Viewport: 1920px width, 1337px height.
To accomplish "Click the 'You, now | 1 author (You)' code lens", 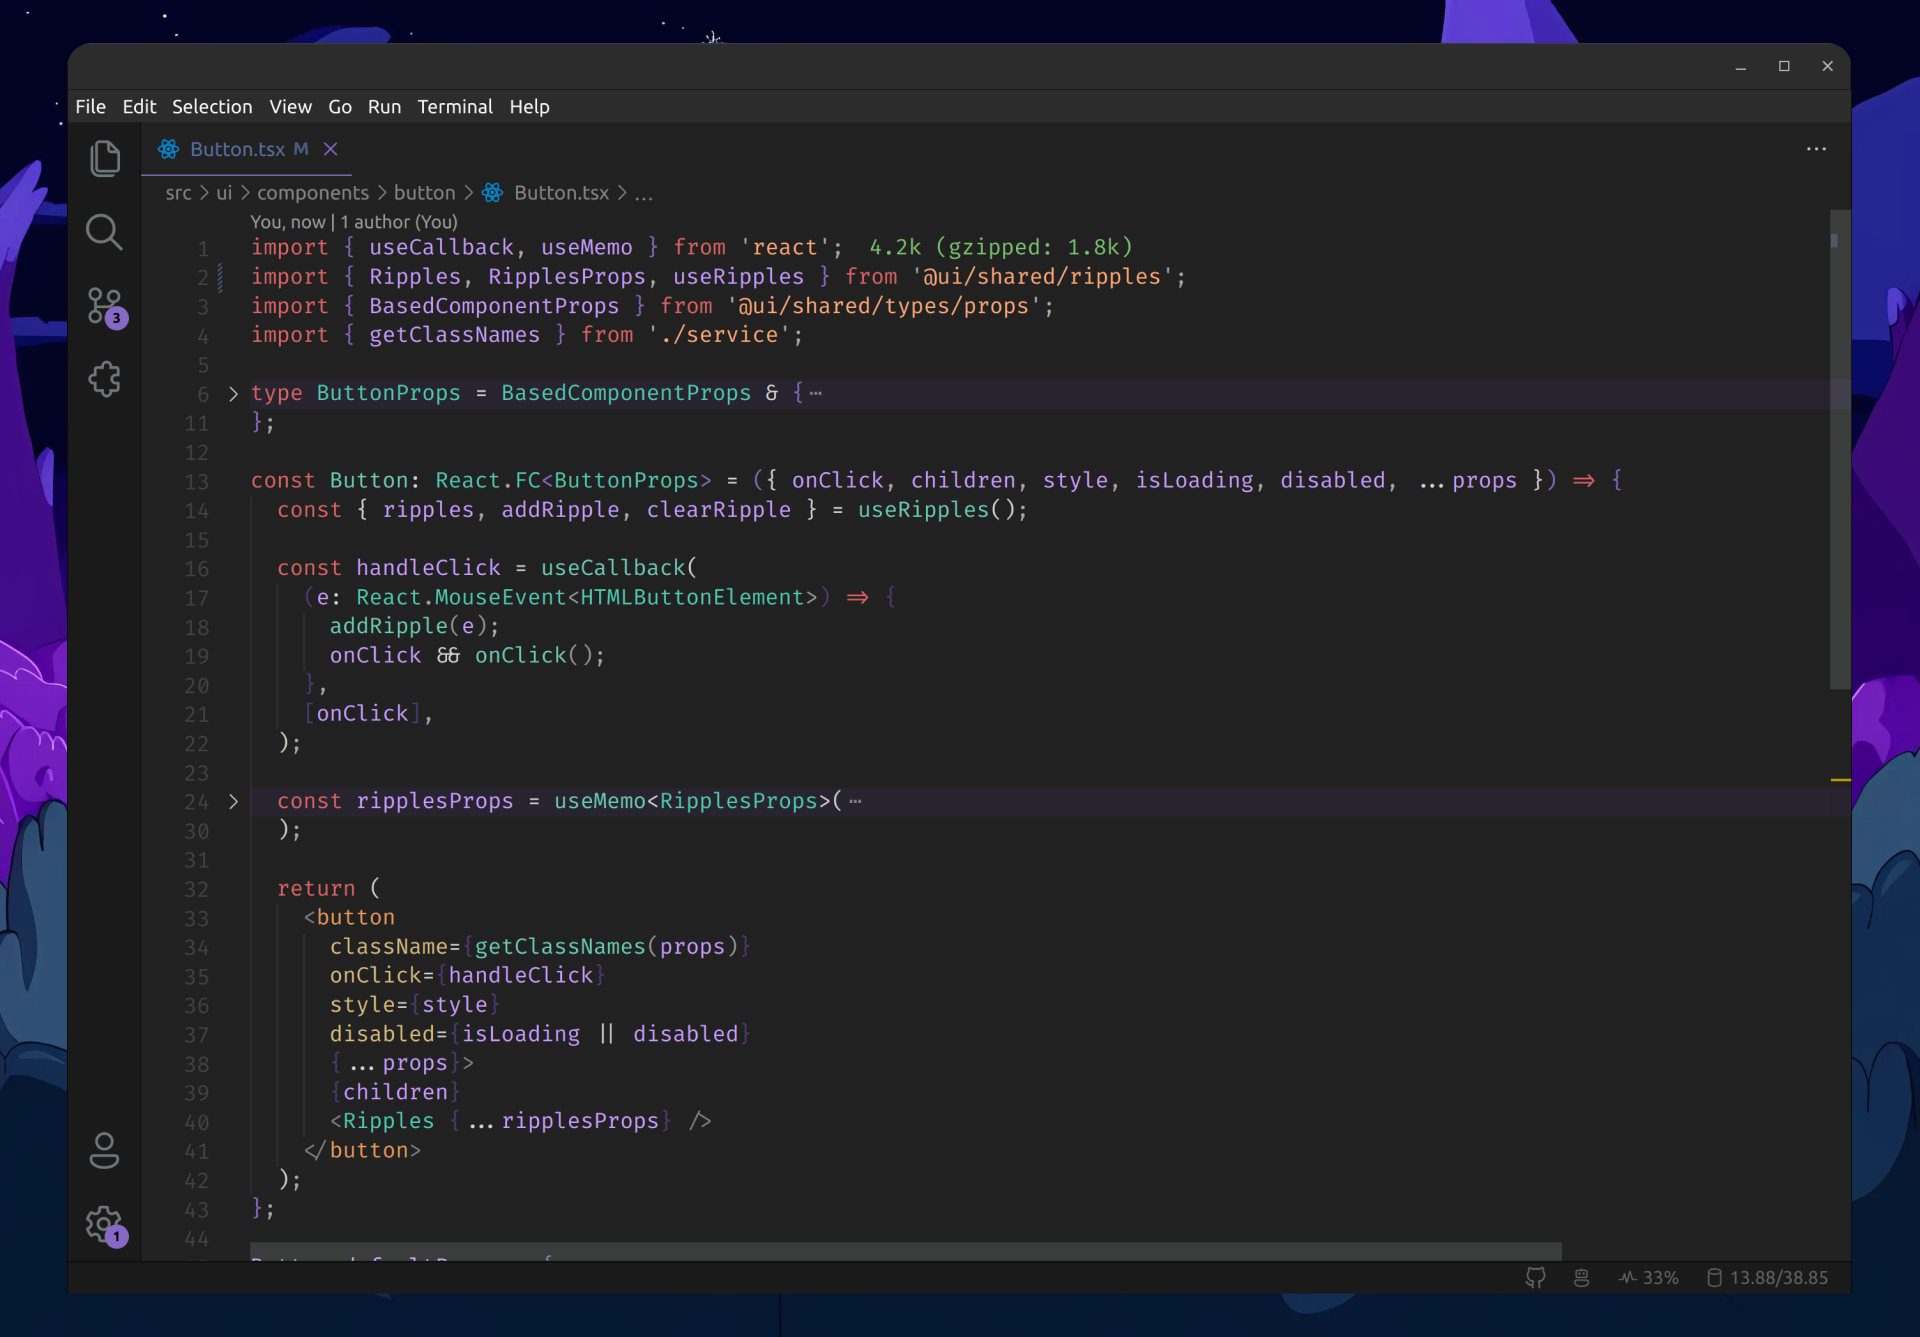I will (354, 222).
